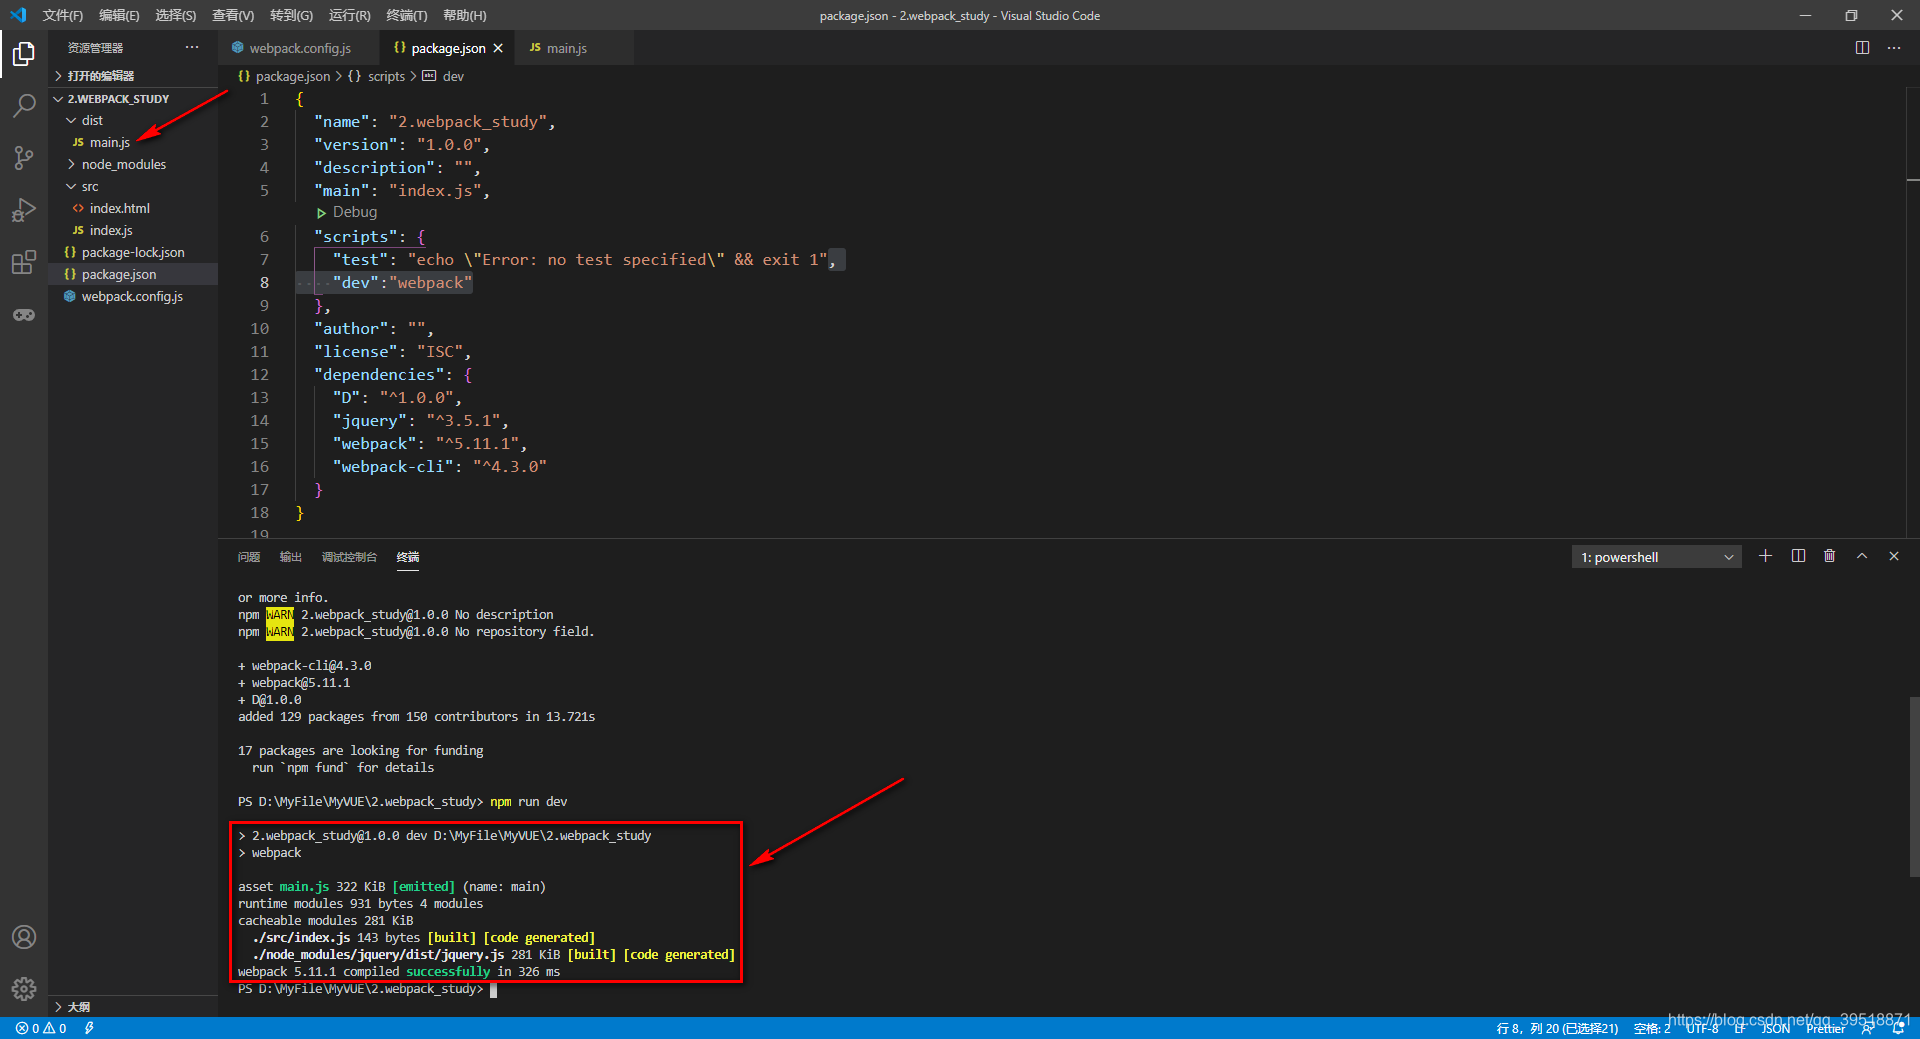Open the 查看(V) menu

tap(233, 15)
